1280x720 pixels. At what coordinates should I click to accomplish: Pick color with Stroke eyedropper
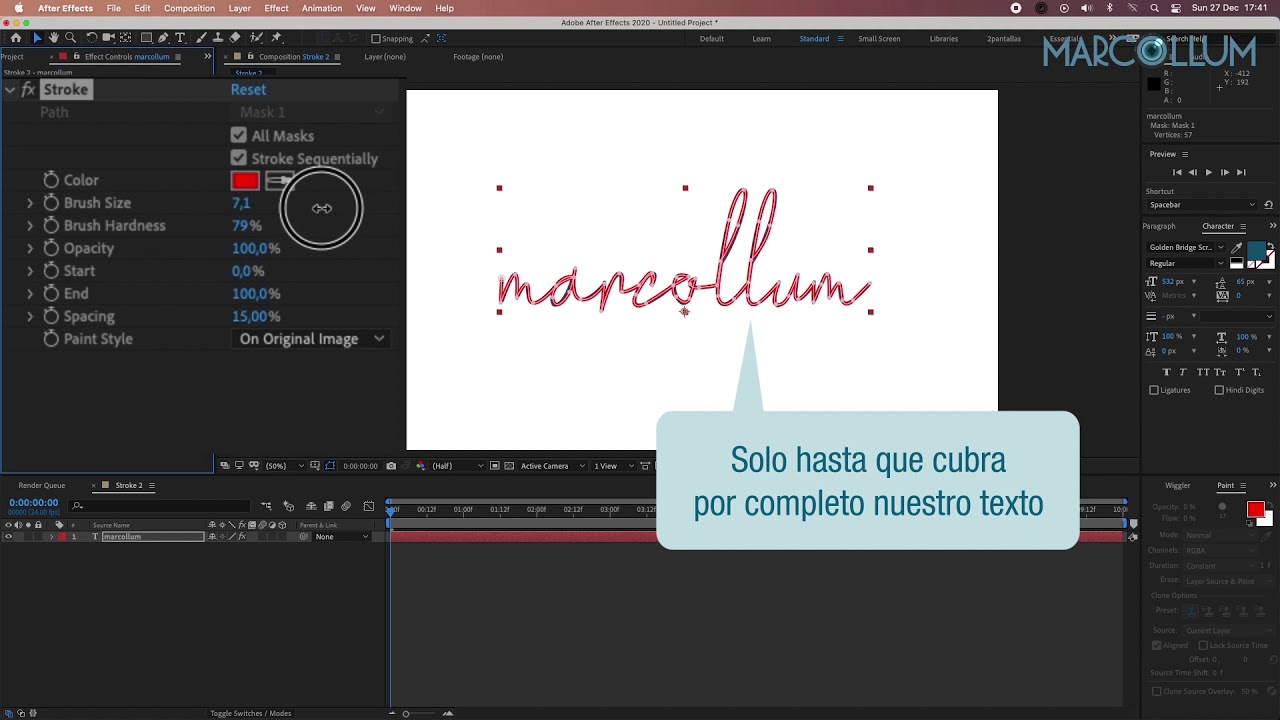point(279,181)
